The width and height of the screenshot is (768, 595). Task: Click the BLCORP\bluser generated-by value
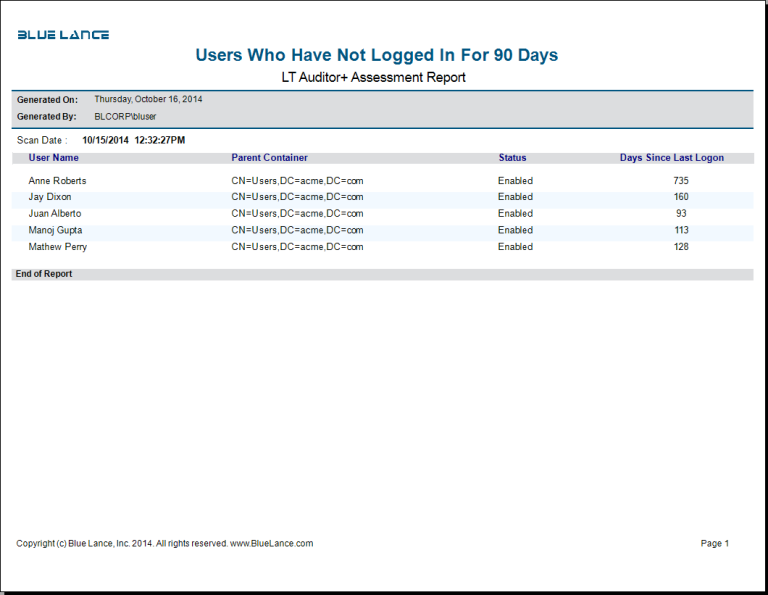point(125,117)
